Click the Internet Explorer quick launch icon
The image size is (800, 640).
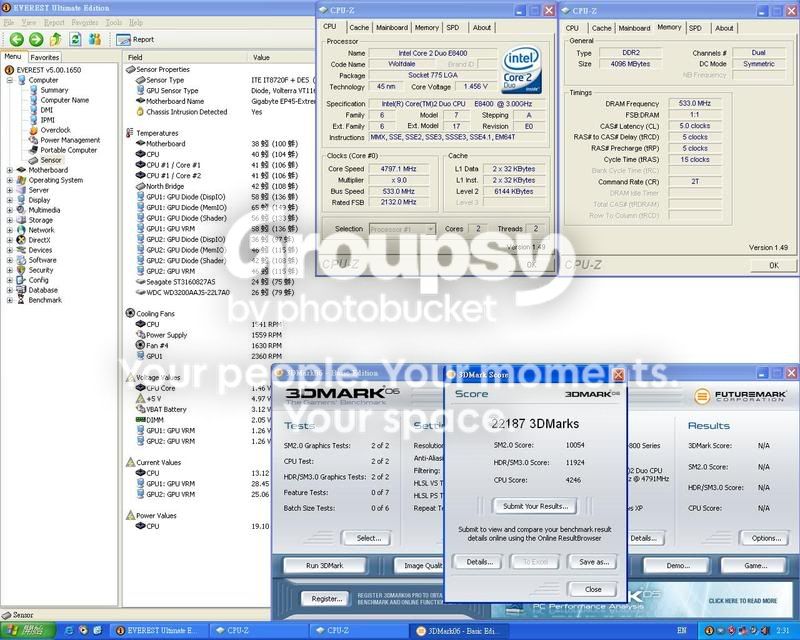68,631
